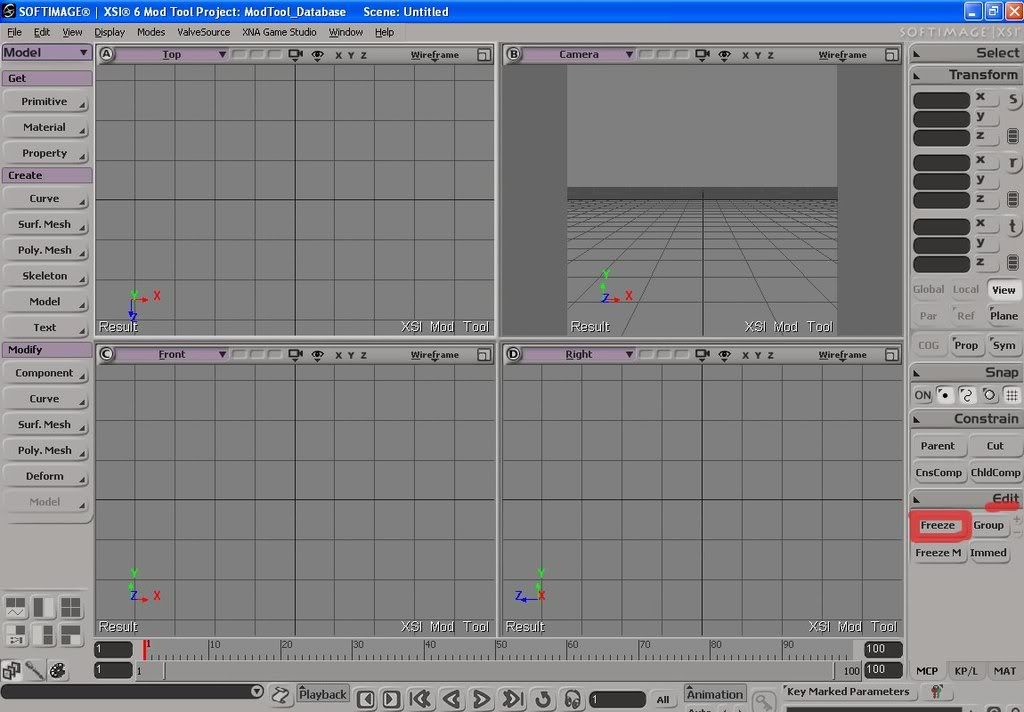1024x712 pixels.
Task: Open the Camera view selector dropdown
Action: coord(579,55)
